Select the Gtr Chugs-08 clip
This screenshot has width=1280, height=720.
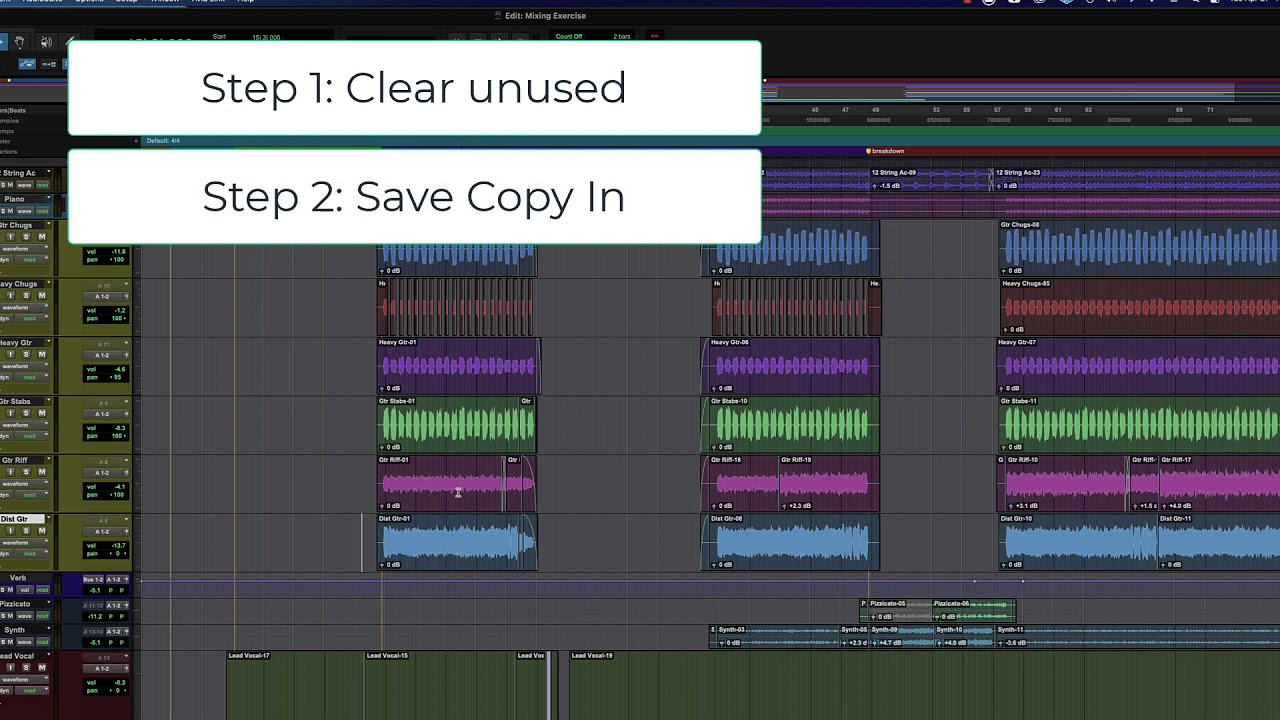[x=1140, y=248]
